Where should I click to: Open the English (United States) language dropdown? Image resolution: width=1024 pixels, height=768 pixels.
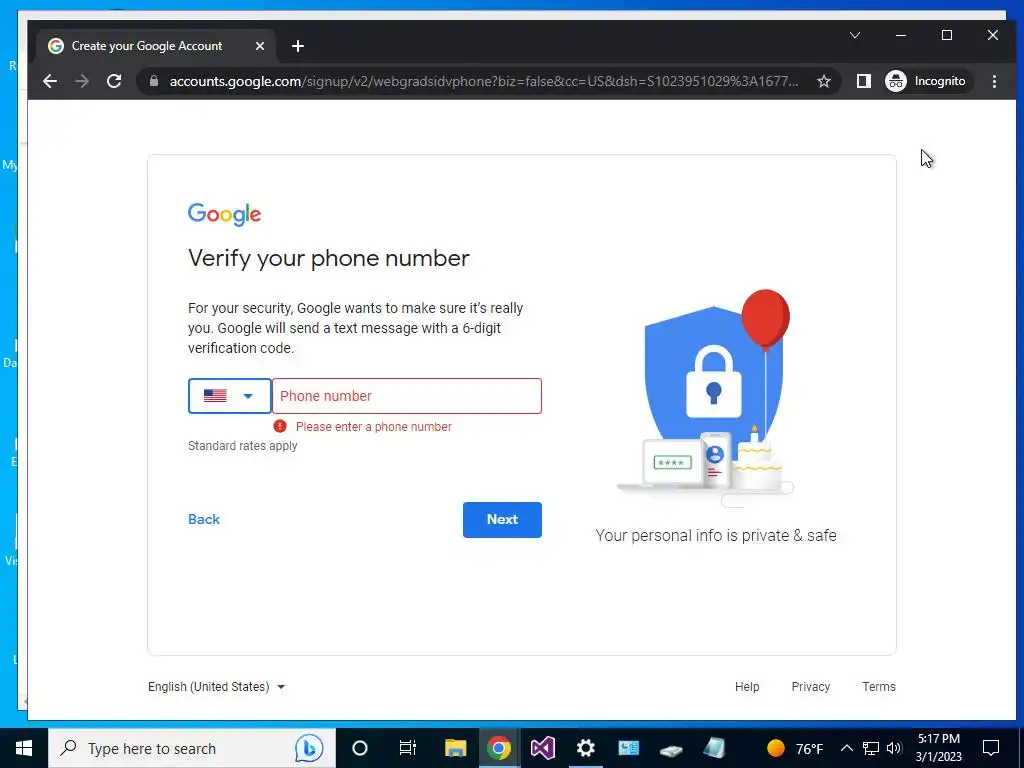tap(217, 686)
